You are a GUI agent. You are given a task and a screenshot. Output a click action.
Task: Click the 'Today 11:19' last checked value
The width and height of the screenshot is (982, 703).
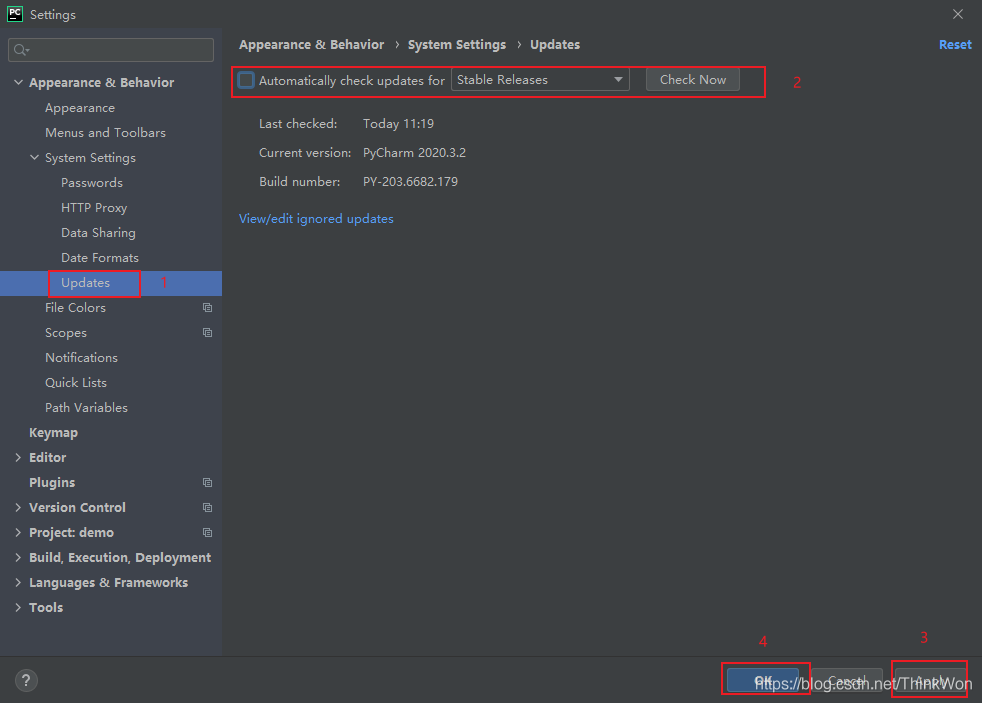pyautogui.click(x=398, y=124)
